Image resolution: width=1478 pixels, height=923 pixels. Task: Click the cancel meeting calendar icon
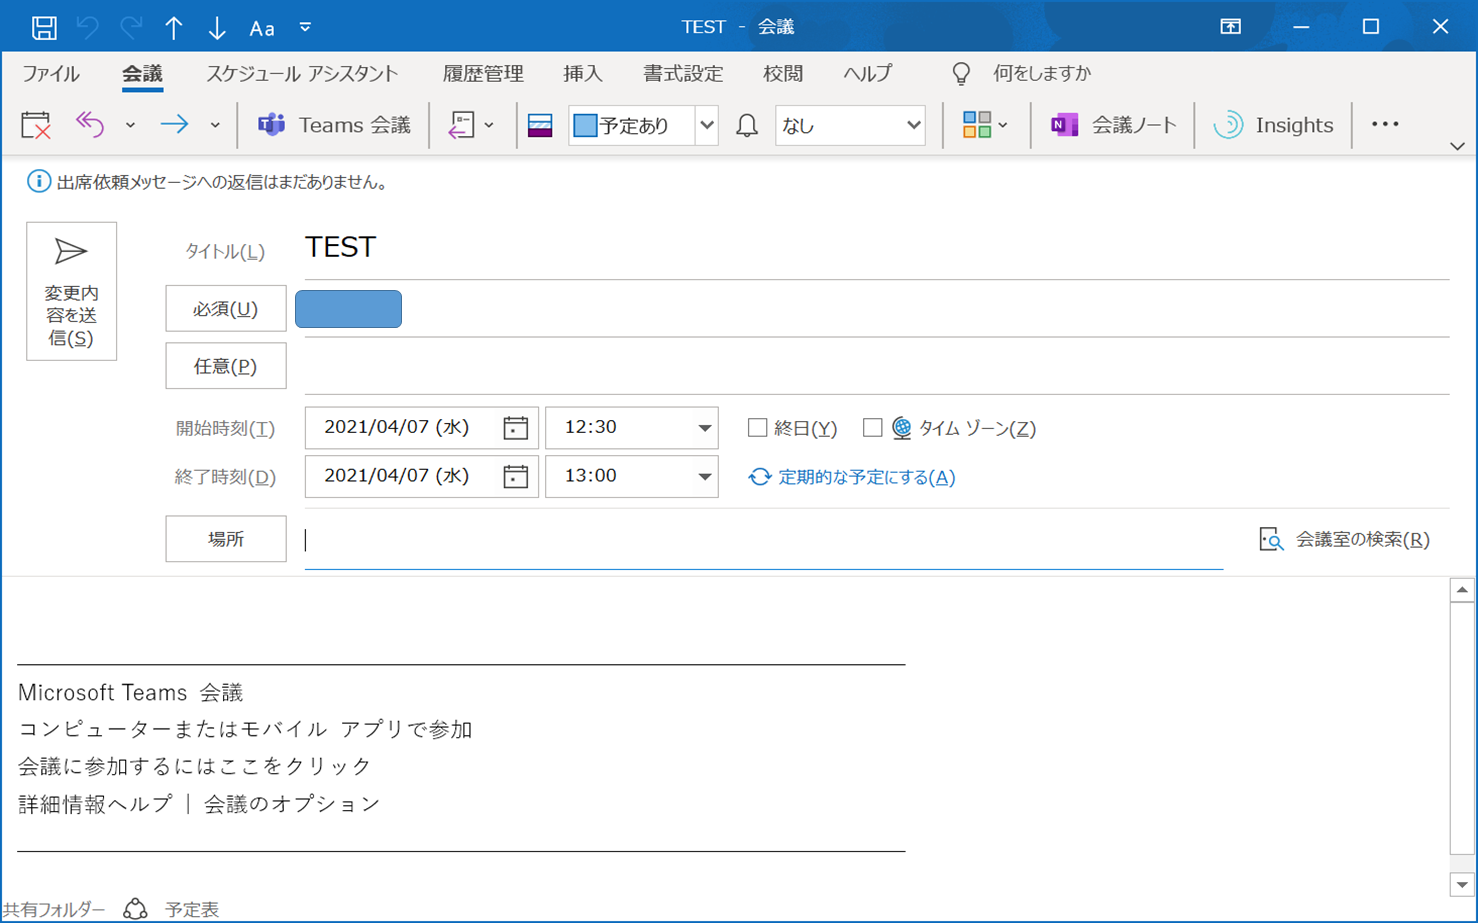pyautogui.click(x=36, y=125)
